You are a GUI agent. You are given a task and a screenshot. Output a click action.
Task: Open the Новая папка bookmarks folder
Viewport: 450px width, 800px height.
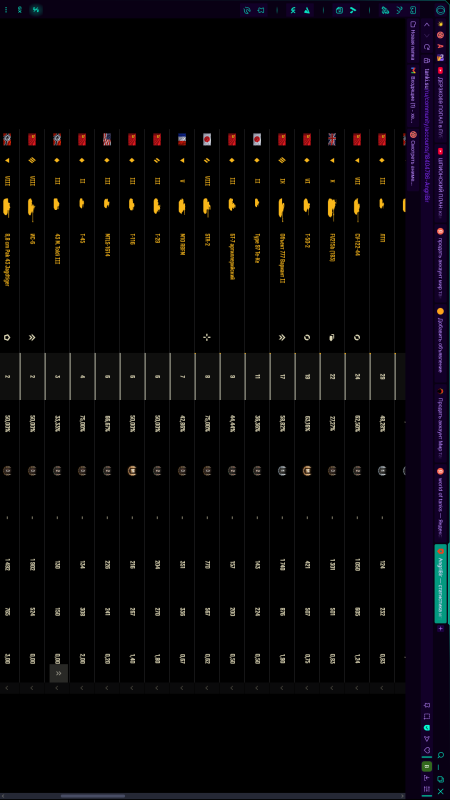[x=413, y=39]
